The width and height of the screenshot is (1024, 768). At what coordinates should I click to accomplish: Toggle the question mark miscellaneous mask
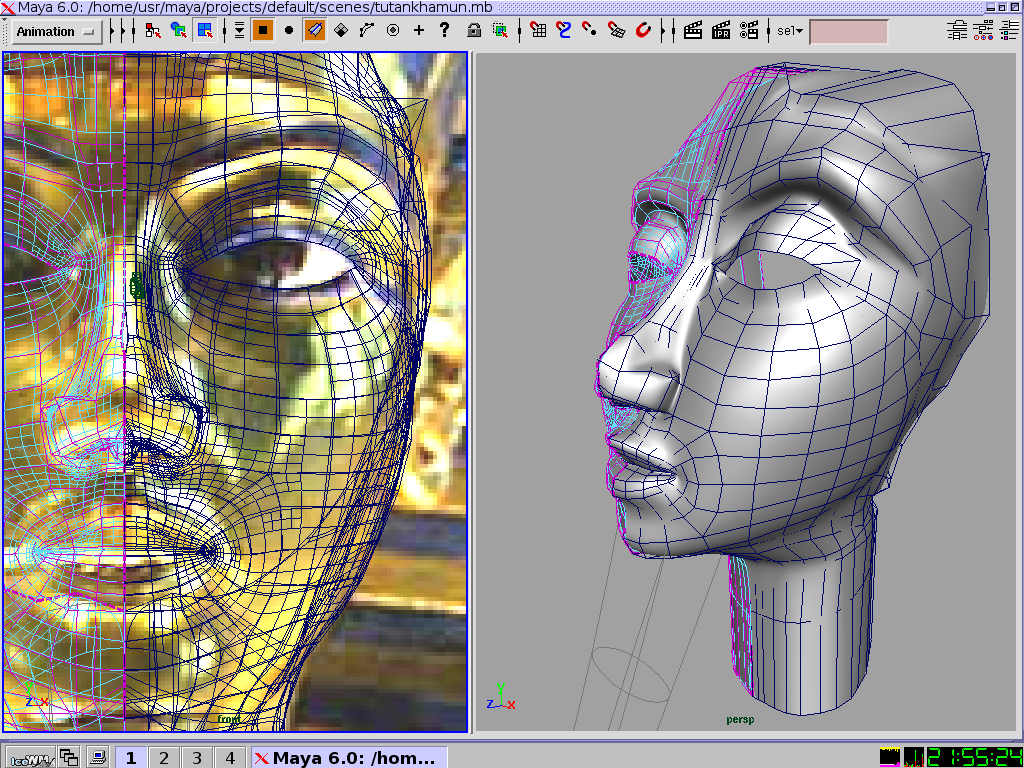[x=445, y=30]
